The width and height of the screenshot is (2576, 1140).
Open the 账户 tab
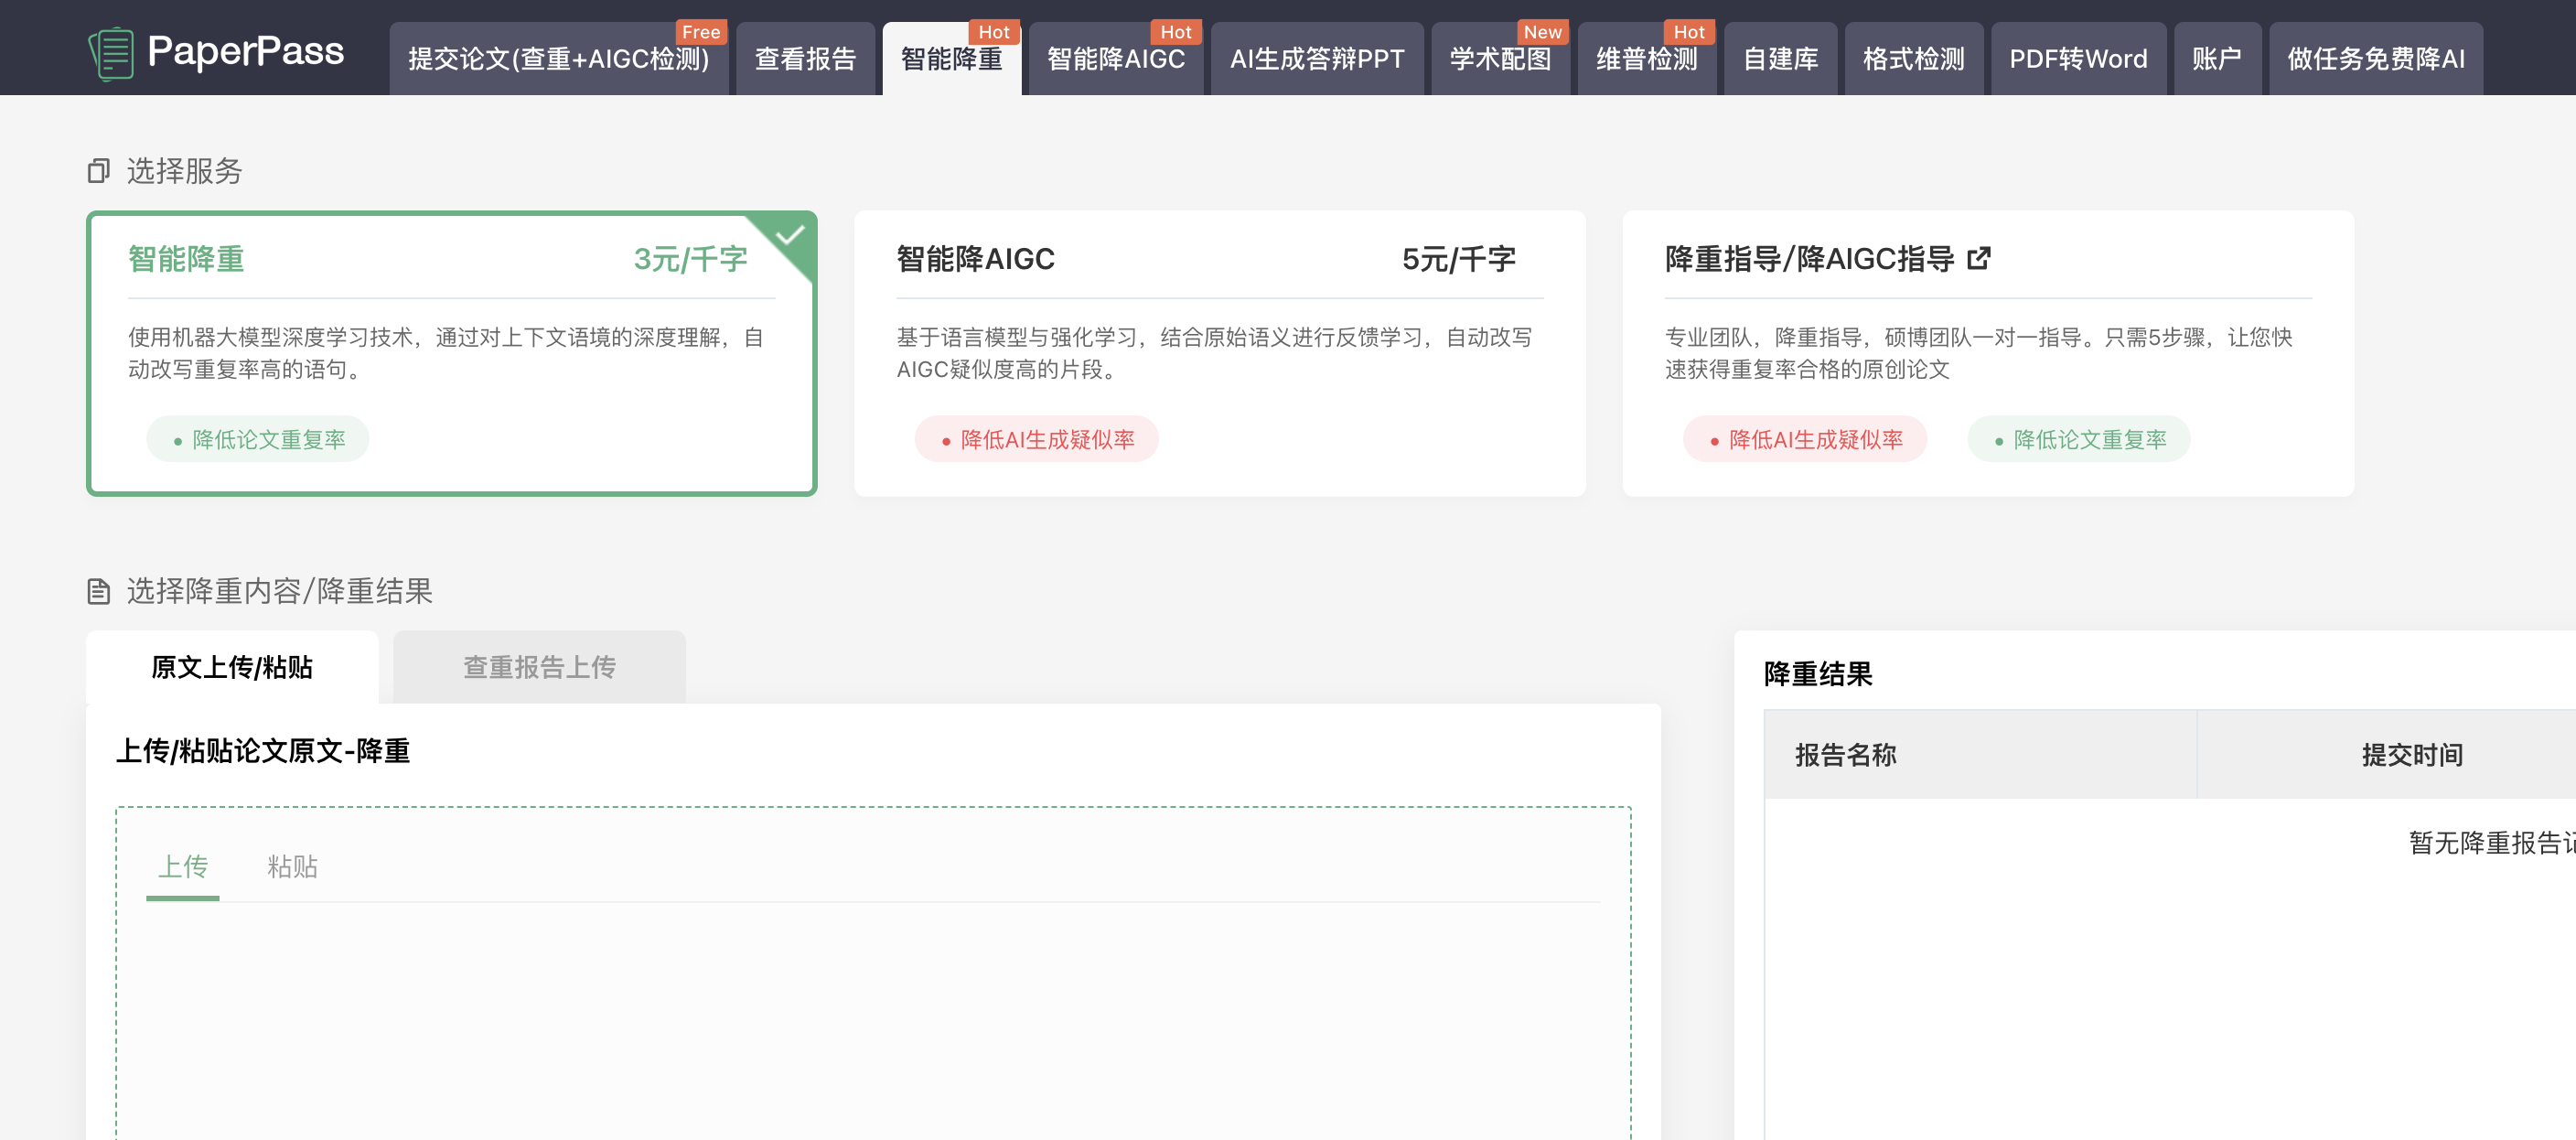(x=2217, y=59)
